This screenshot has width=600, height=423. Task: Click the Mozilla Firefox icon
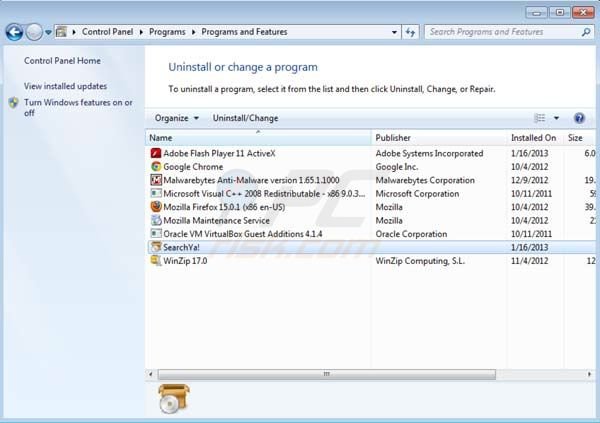(x=156, y=207)
